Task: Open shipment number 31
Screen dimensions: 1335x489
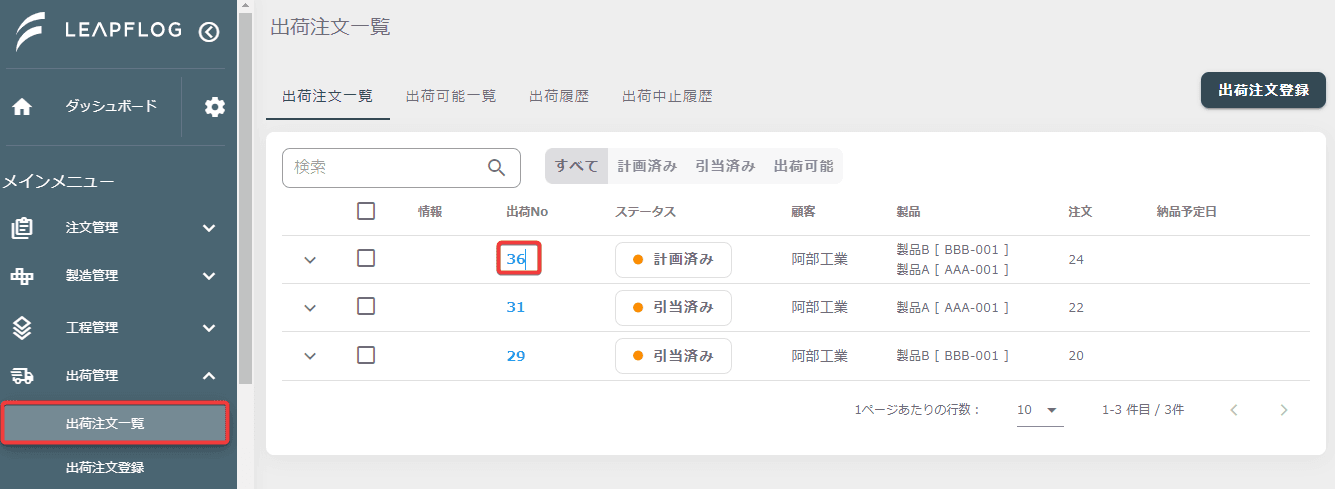Action: coord(516,307)
